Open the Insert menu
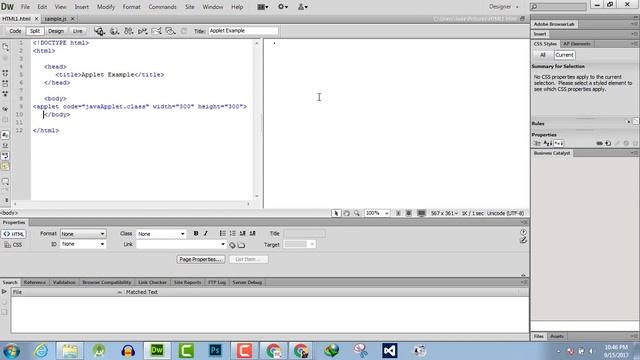The image size is (640, 360). click(x=82, y=7)
